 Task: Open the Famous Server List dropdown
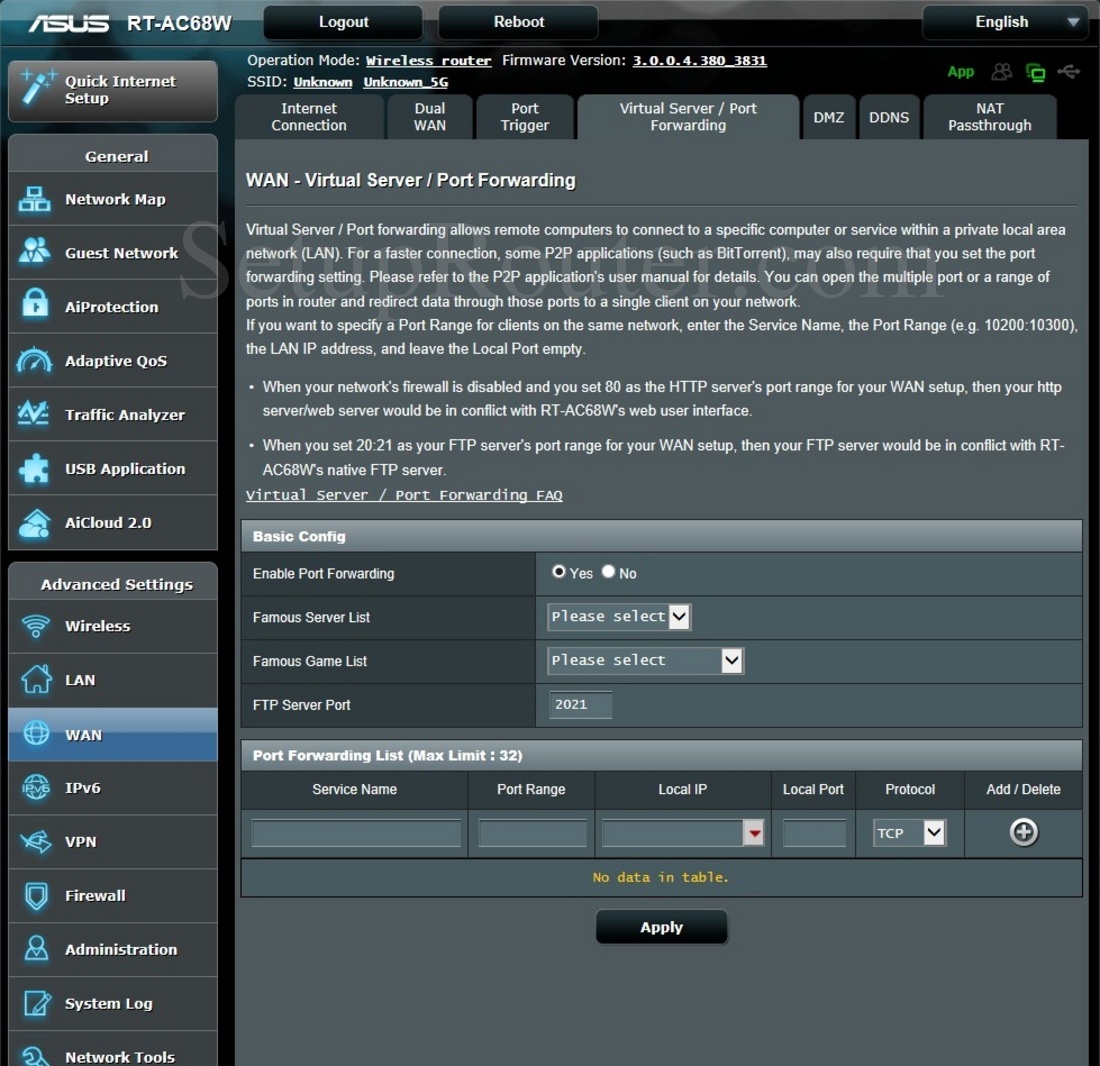tap(618, 616)
